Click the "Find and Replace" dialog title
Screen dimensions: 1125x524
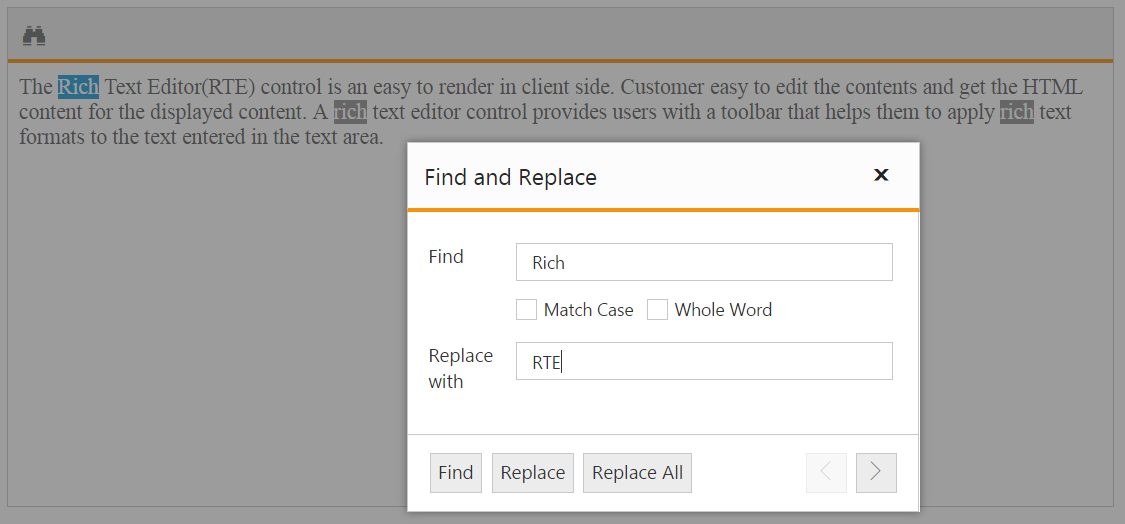pyautogui.click(x=510, y=177)
